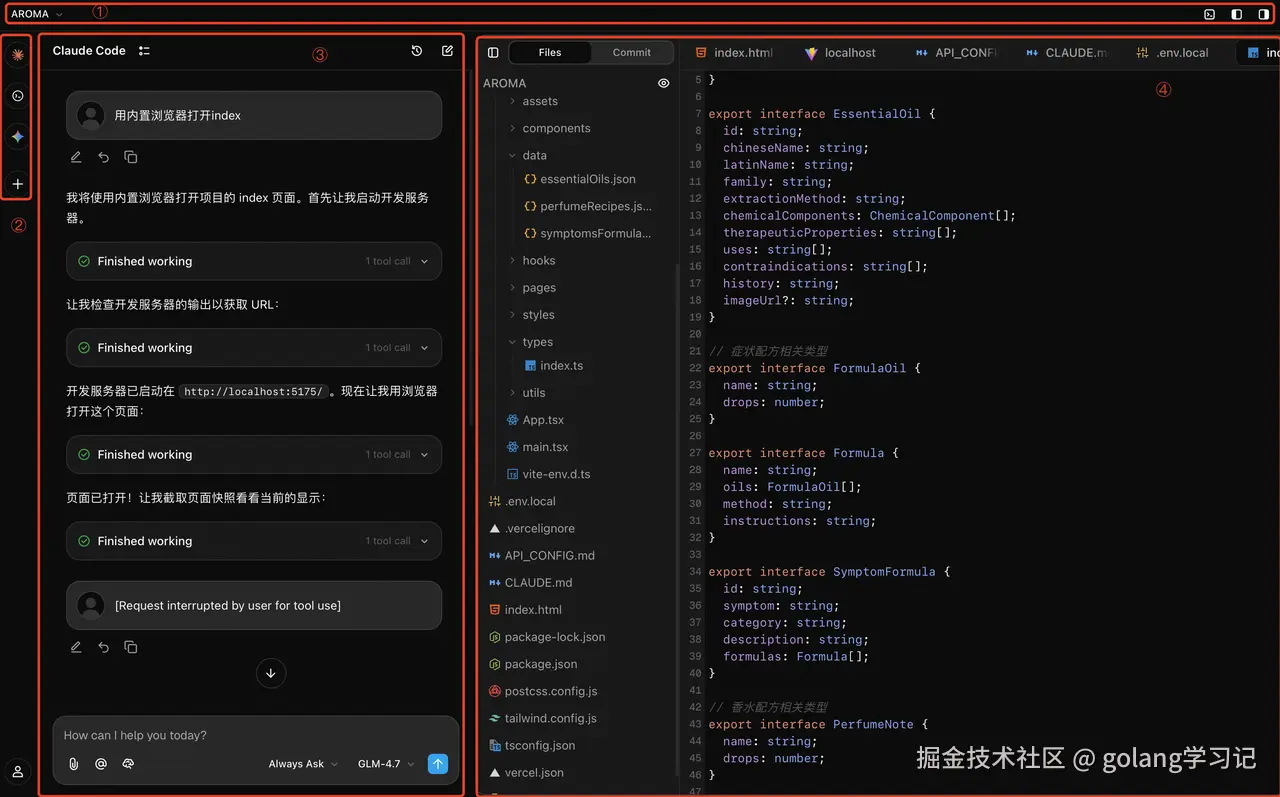1280x797 pixels.
Task: Open the Claude Code agent in sidebar
Action: [17, 55]
